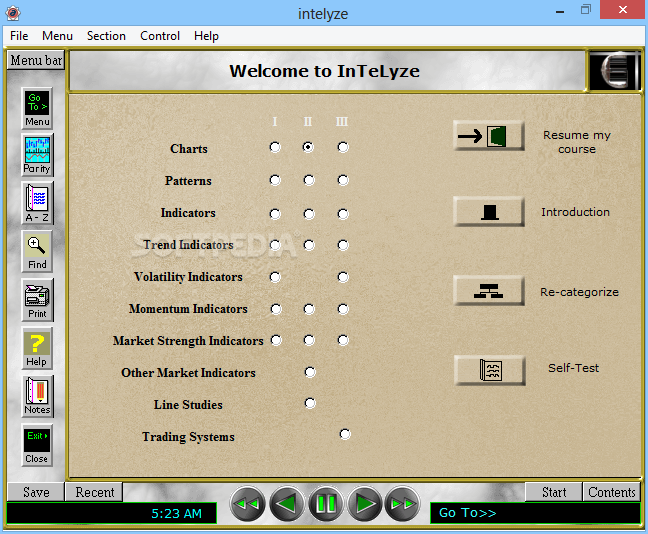Open the File menu
Image resolution: width=648 pixels, height=534 pixels.
pos(19,36)
